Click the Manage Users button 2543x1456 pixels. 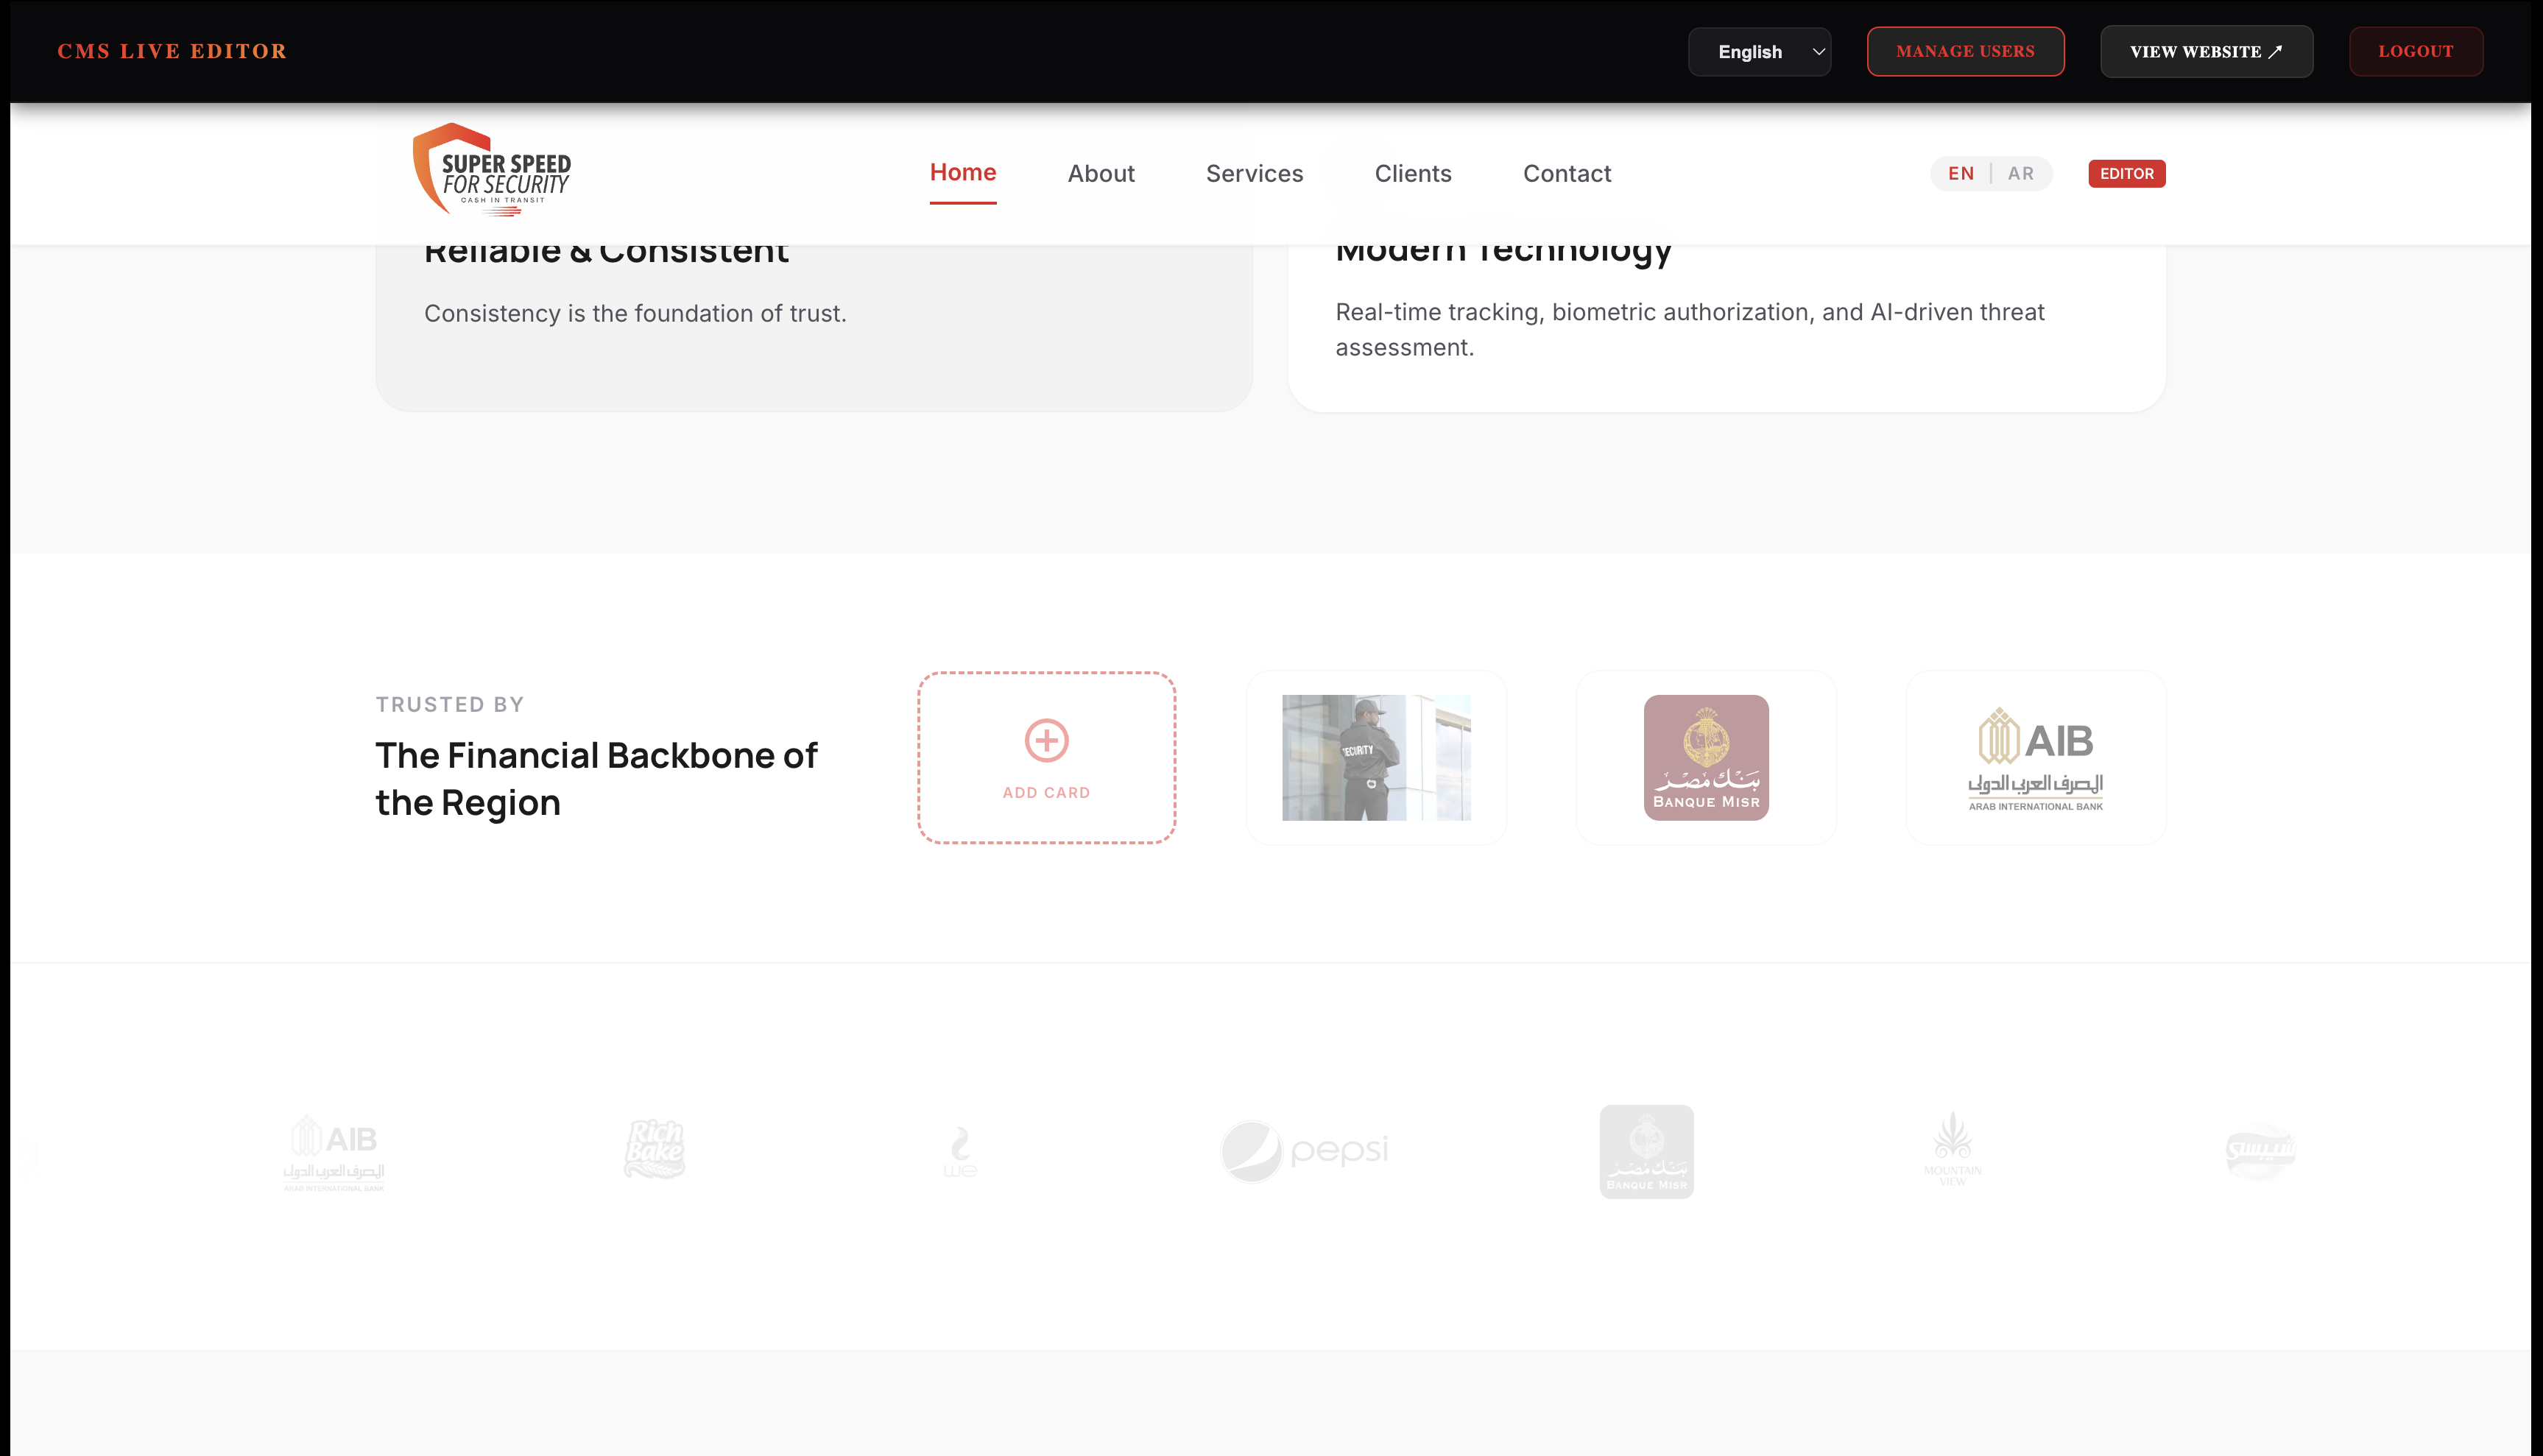point(1965,52)
